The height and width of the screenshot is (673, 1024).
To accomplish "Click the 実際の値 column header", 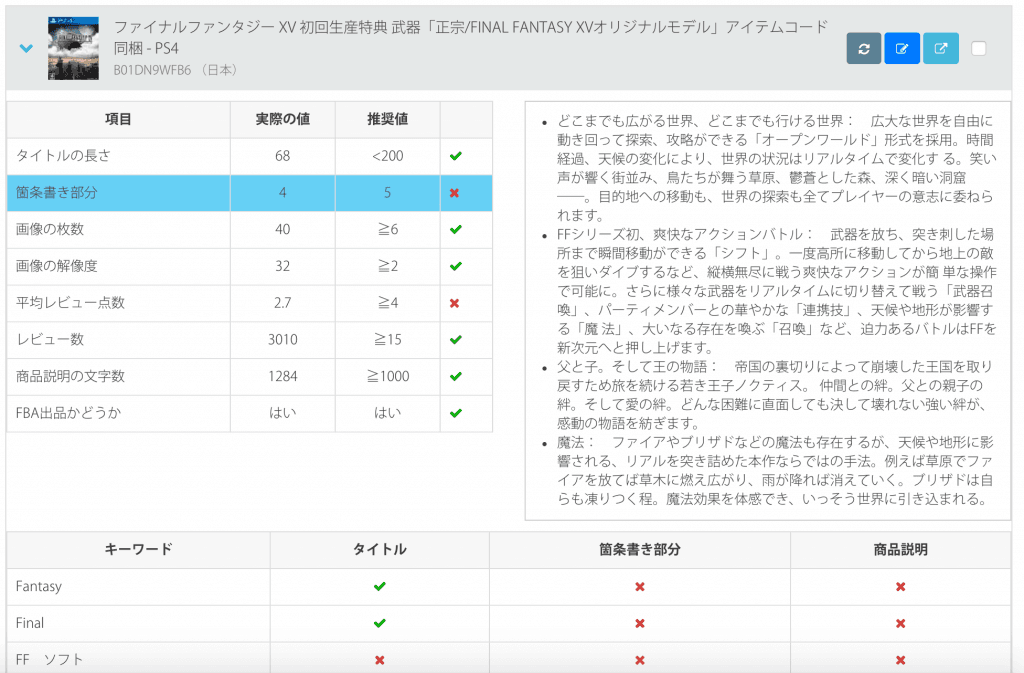I will coord(283,119).
